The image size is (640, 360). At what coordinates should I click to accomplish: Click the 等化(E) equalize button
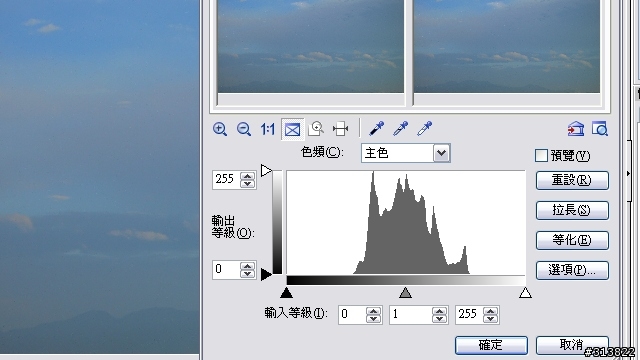click(572, 240)
